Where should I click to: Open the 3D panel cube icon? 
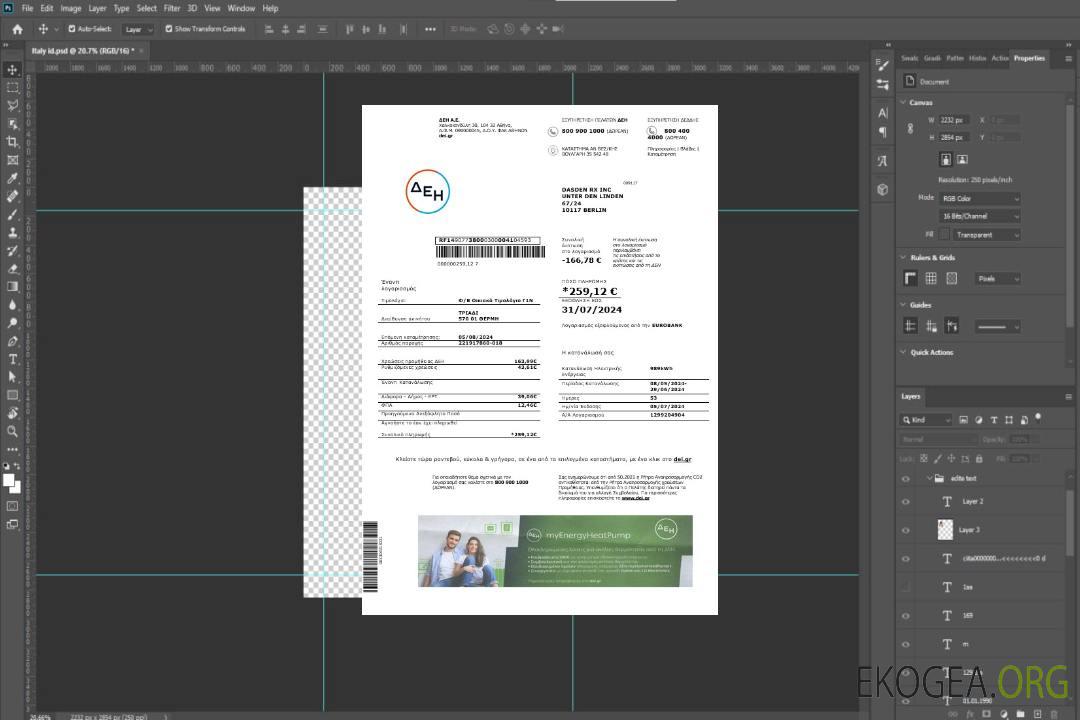click(883, 189)
